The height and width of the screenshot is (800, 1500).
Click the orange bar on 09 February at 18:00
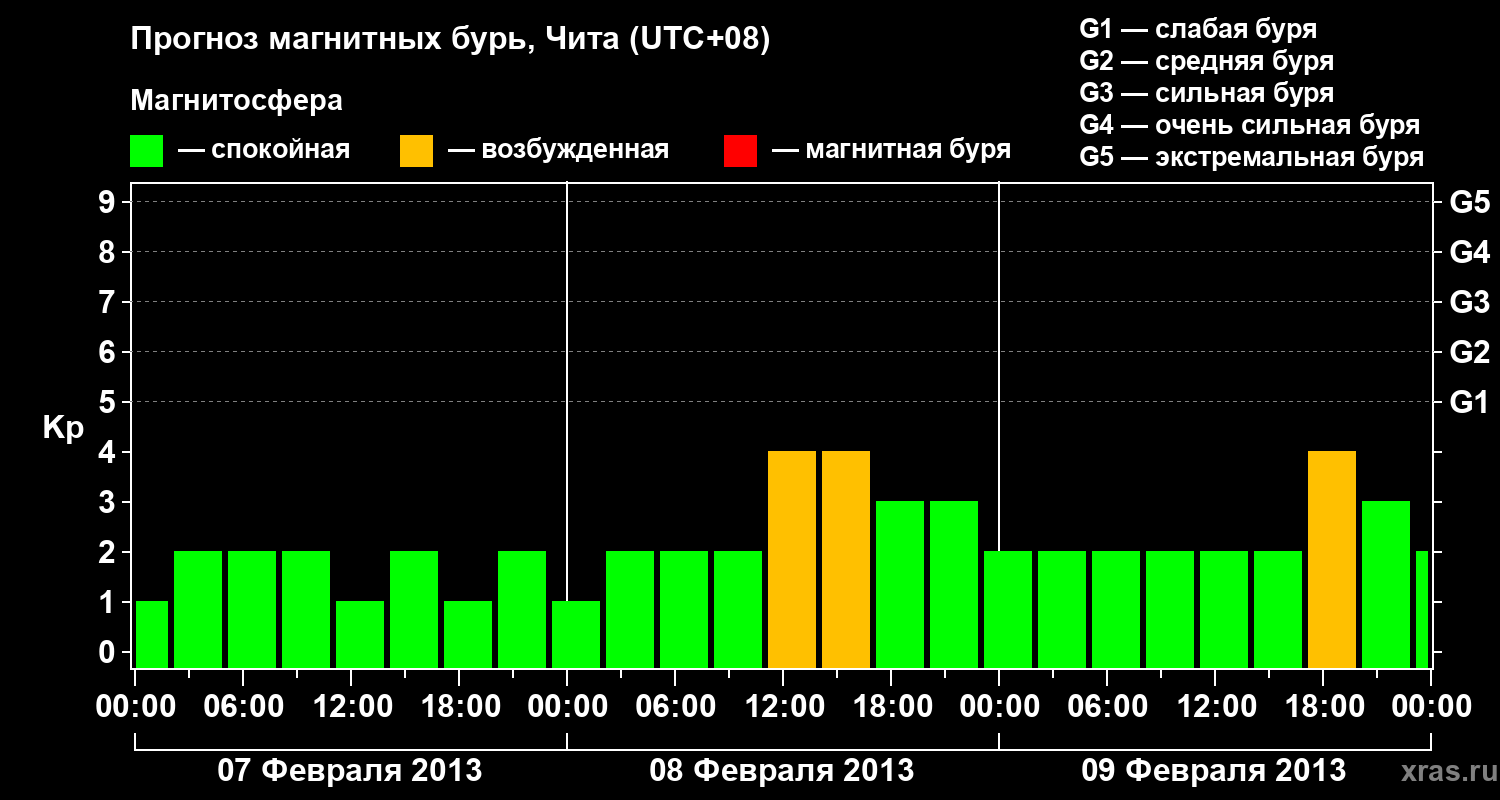coord(1332,559)
